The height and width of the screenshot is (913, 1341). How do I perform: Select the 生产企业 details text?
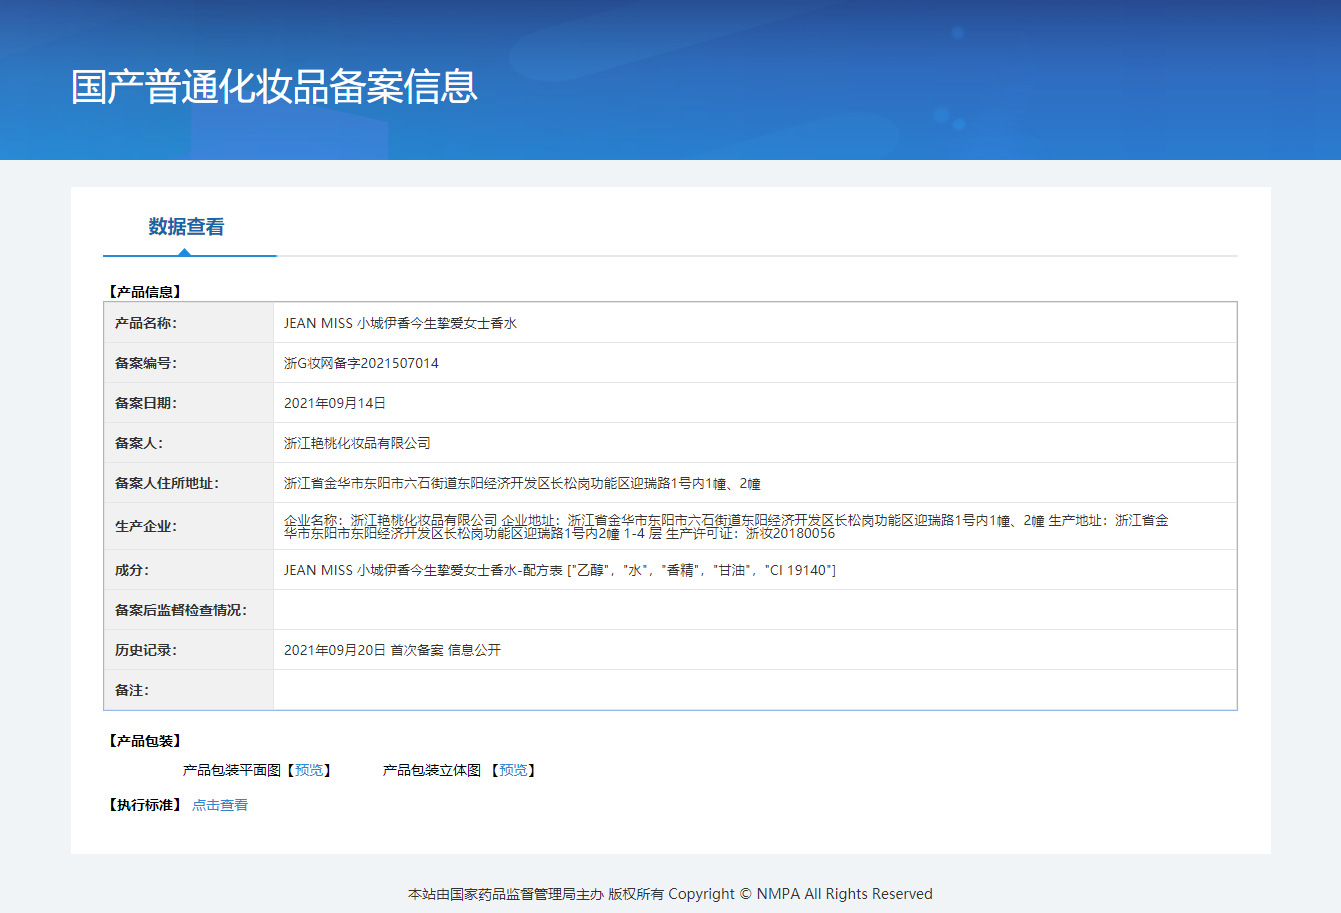point(726,526)
